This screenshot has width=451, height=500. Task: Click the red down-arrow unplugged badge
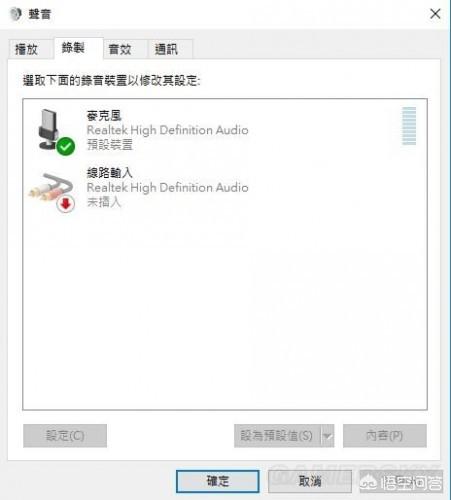(x=65, y=204)
